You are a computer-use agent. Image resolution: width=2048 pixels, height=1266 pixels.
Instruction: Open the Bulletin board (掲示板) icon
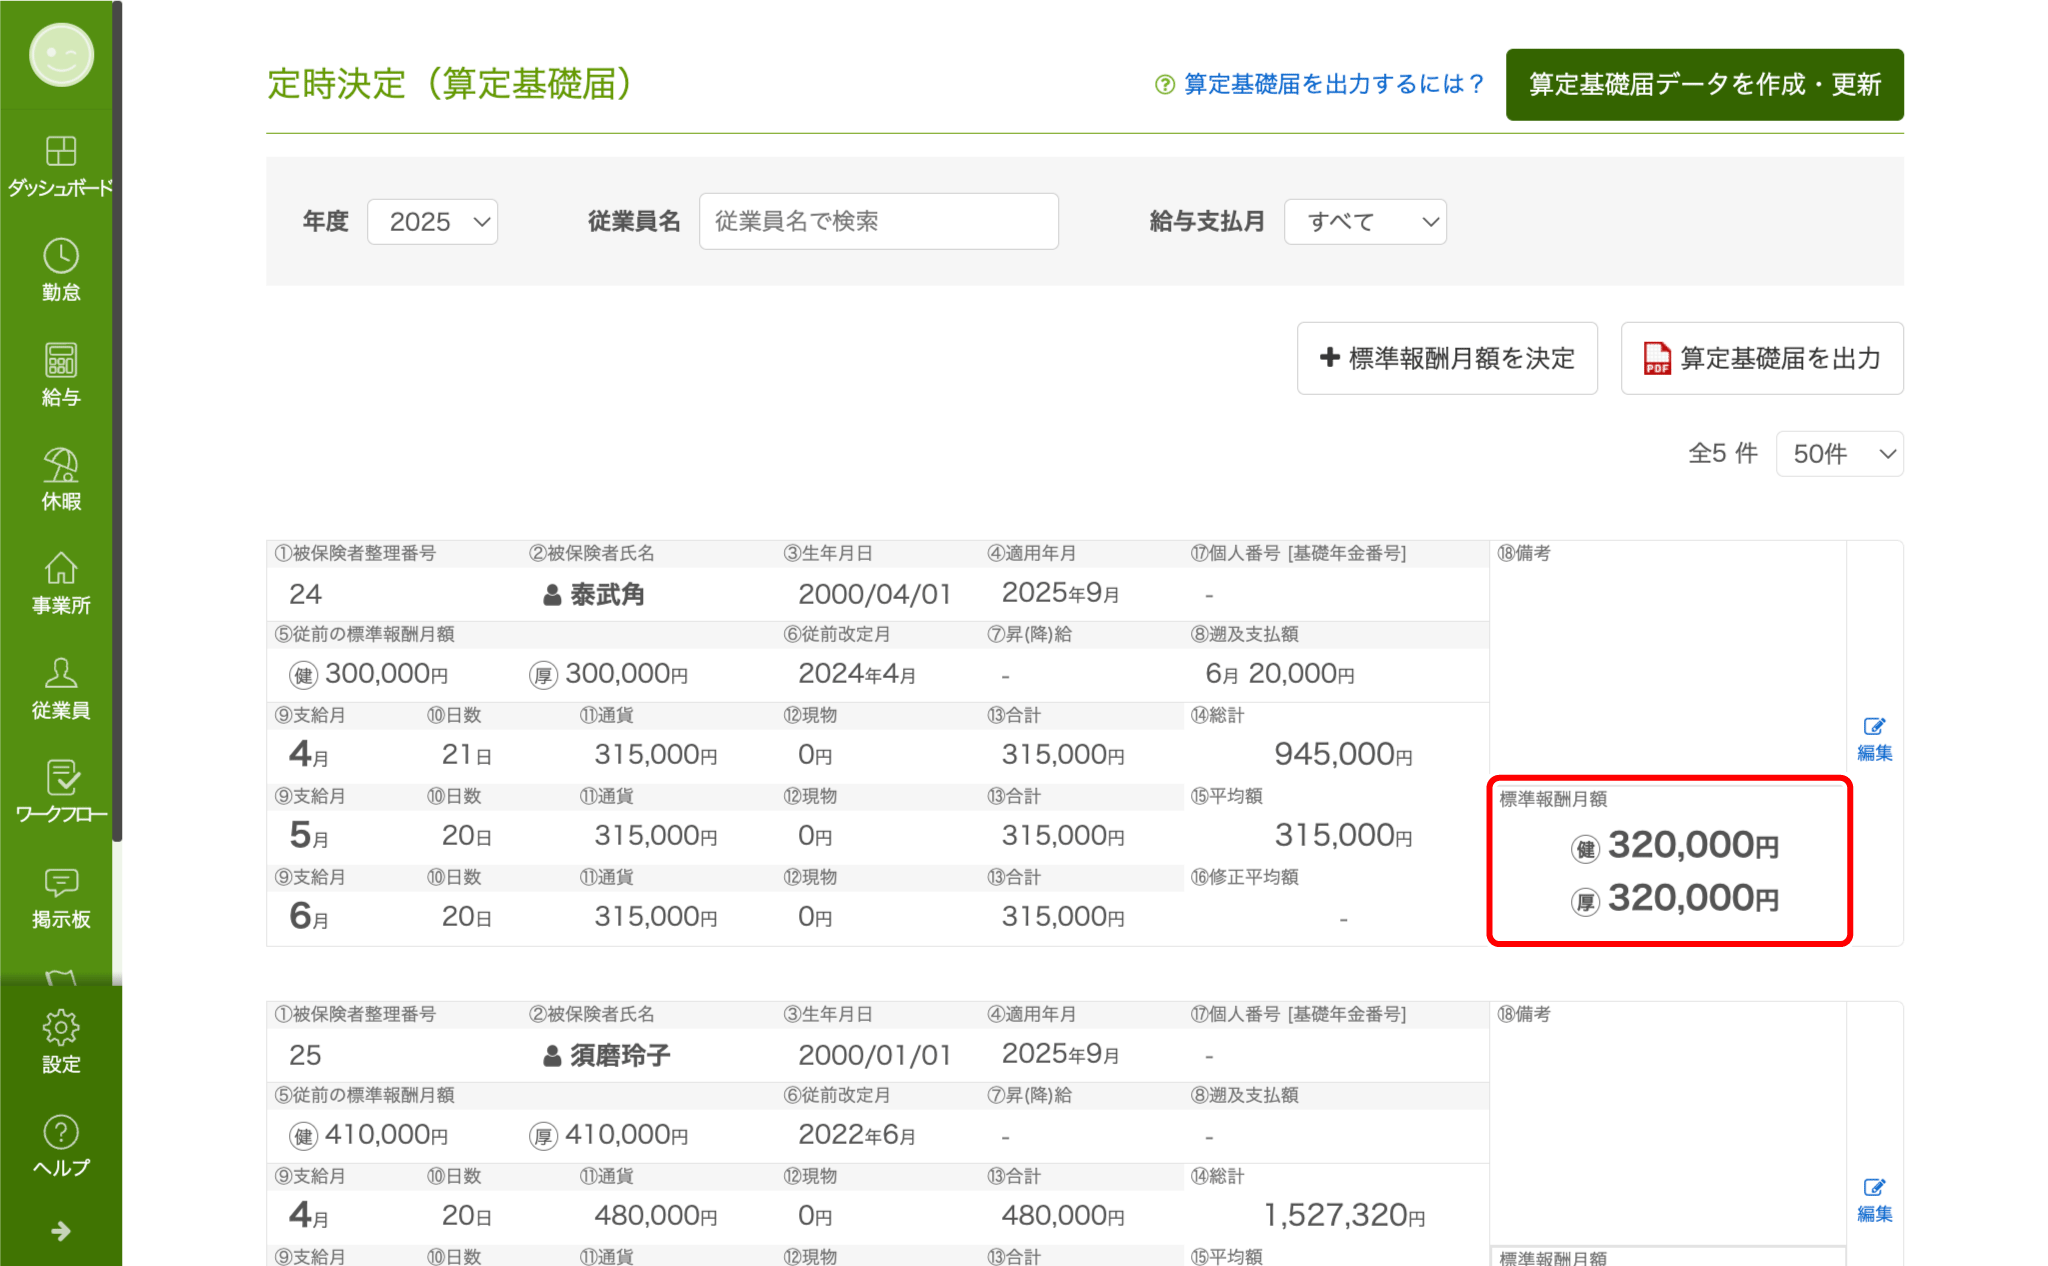point(61,897)
